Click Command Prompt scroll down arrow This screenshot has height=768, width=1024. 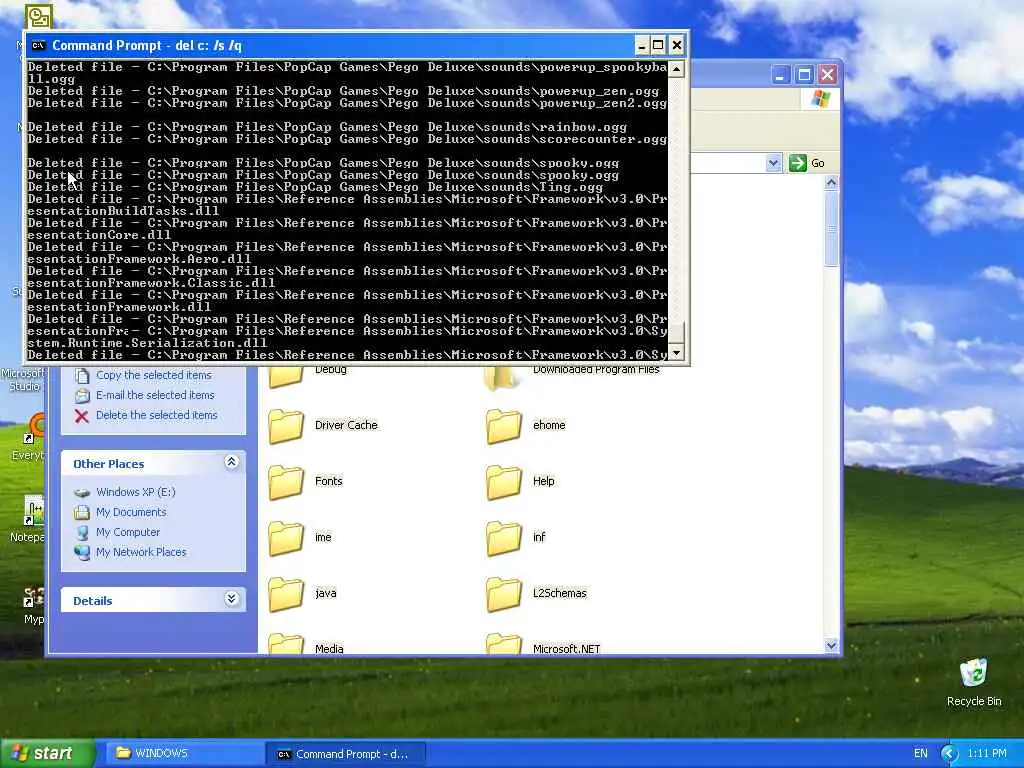tap(677, 353)
